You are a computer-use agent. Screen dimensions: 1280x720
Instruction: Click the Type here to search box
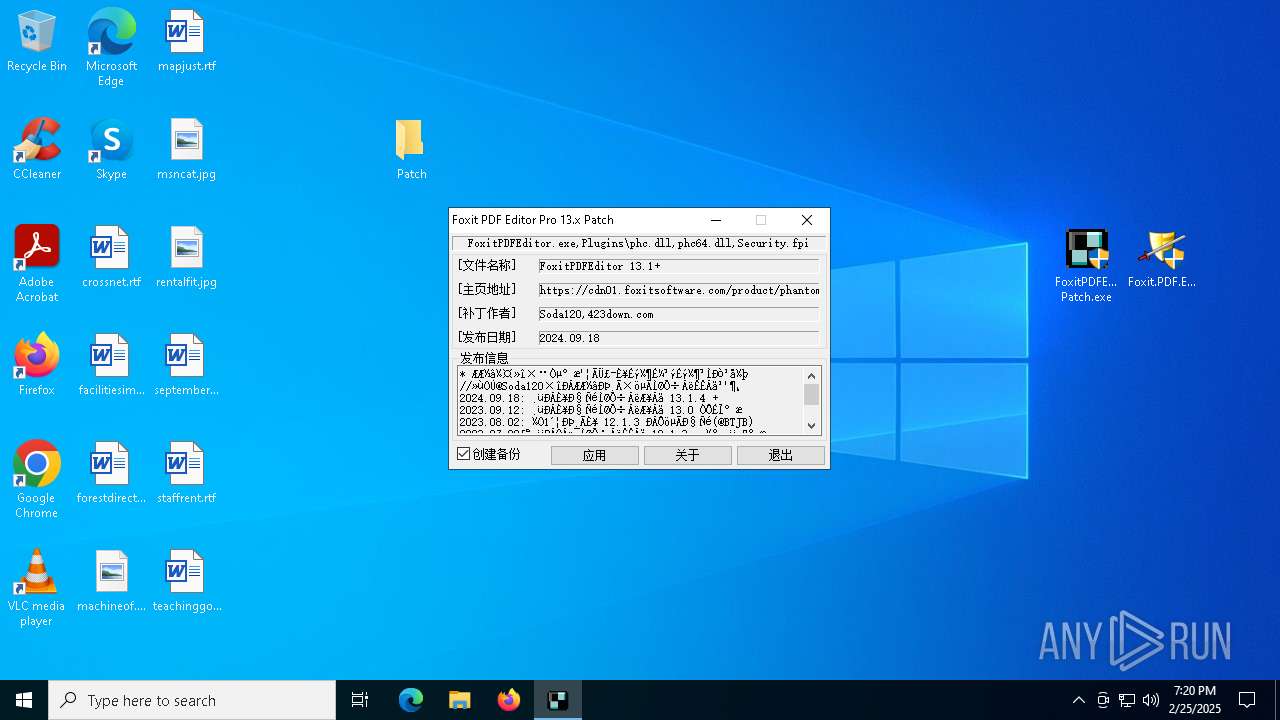click(192, 700)
